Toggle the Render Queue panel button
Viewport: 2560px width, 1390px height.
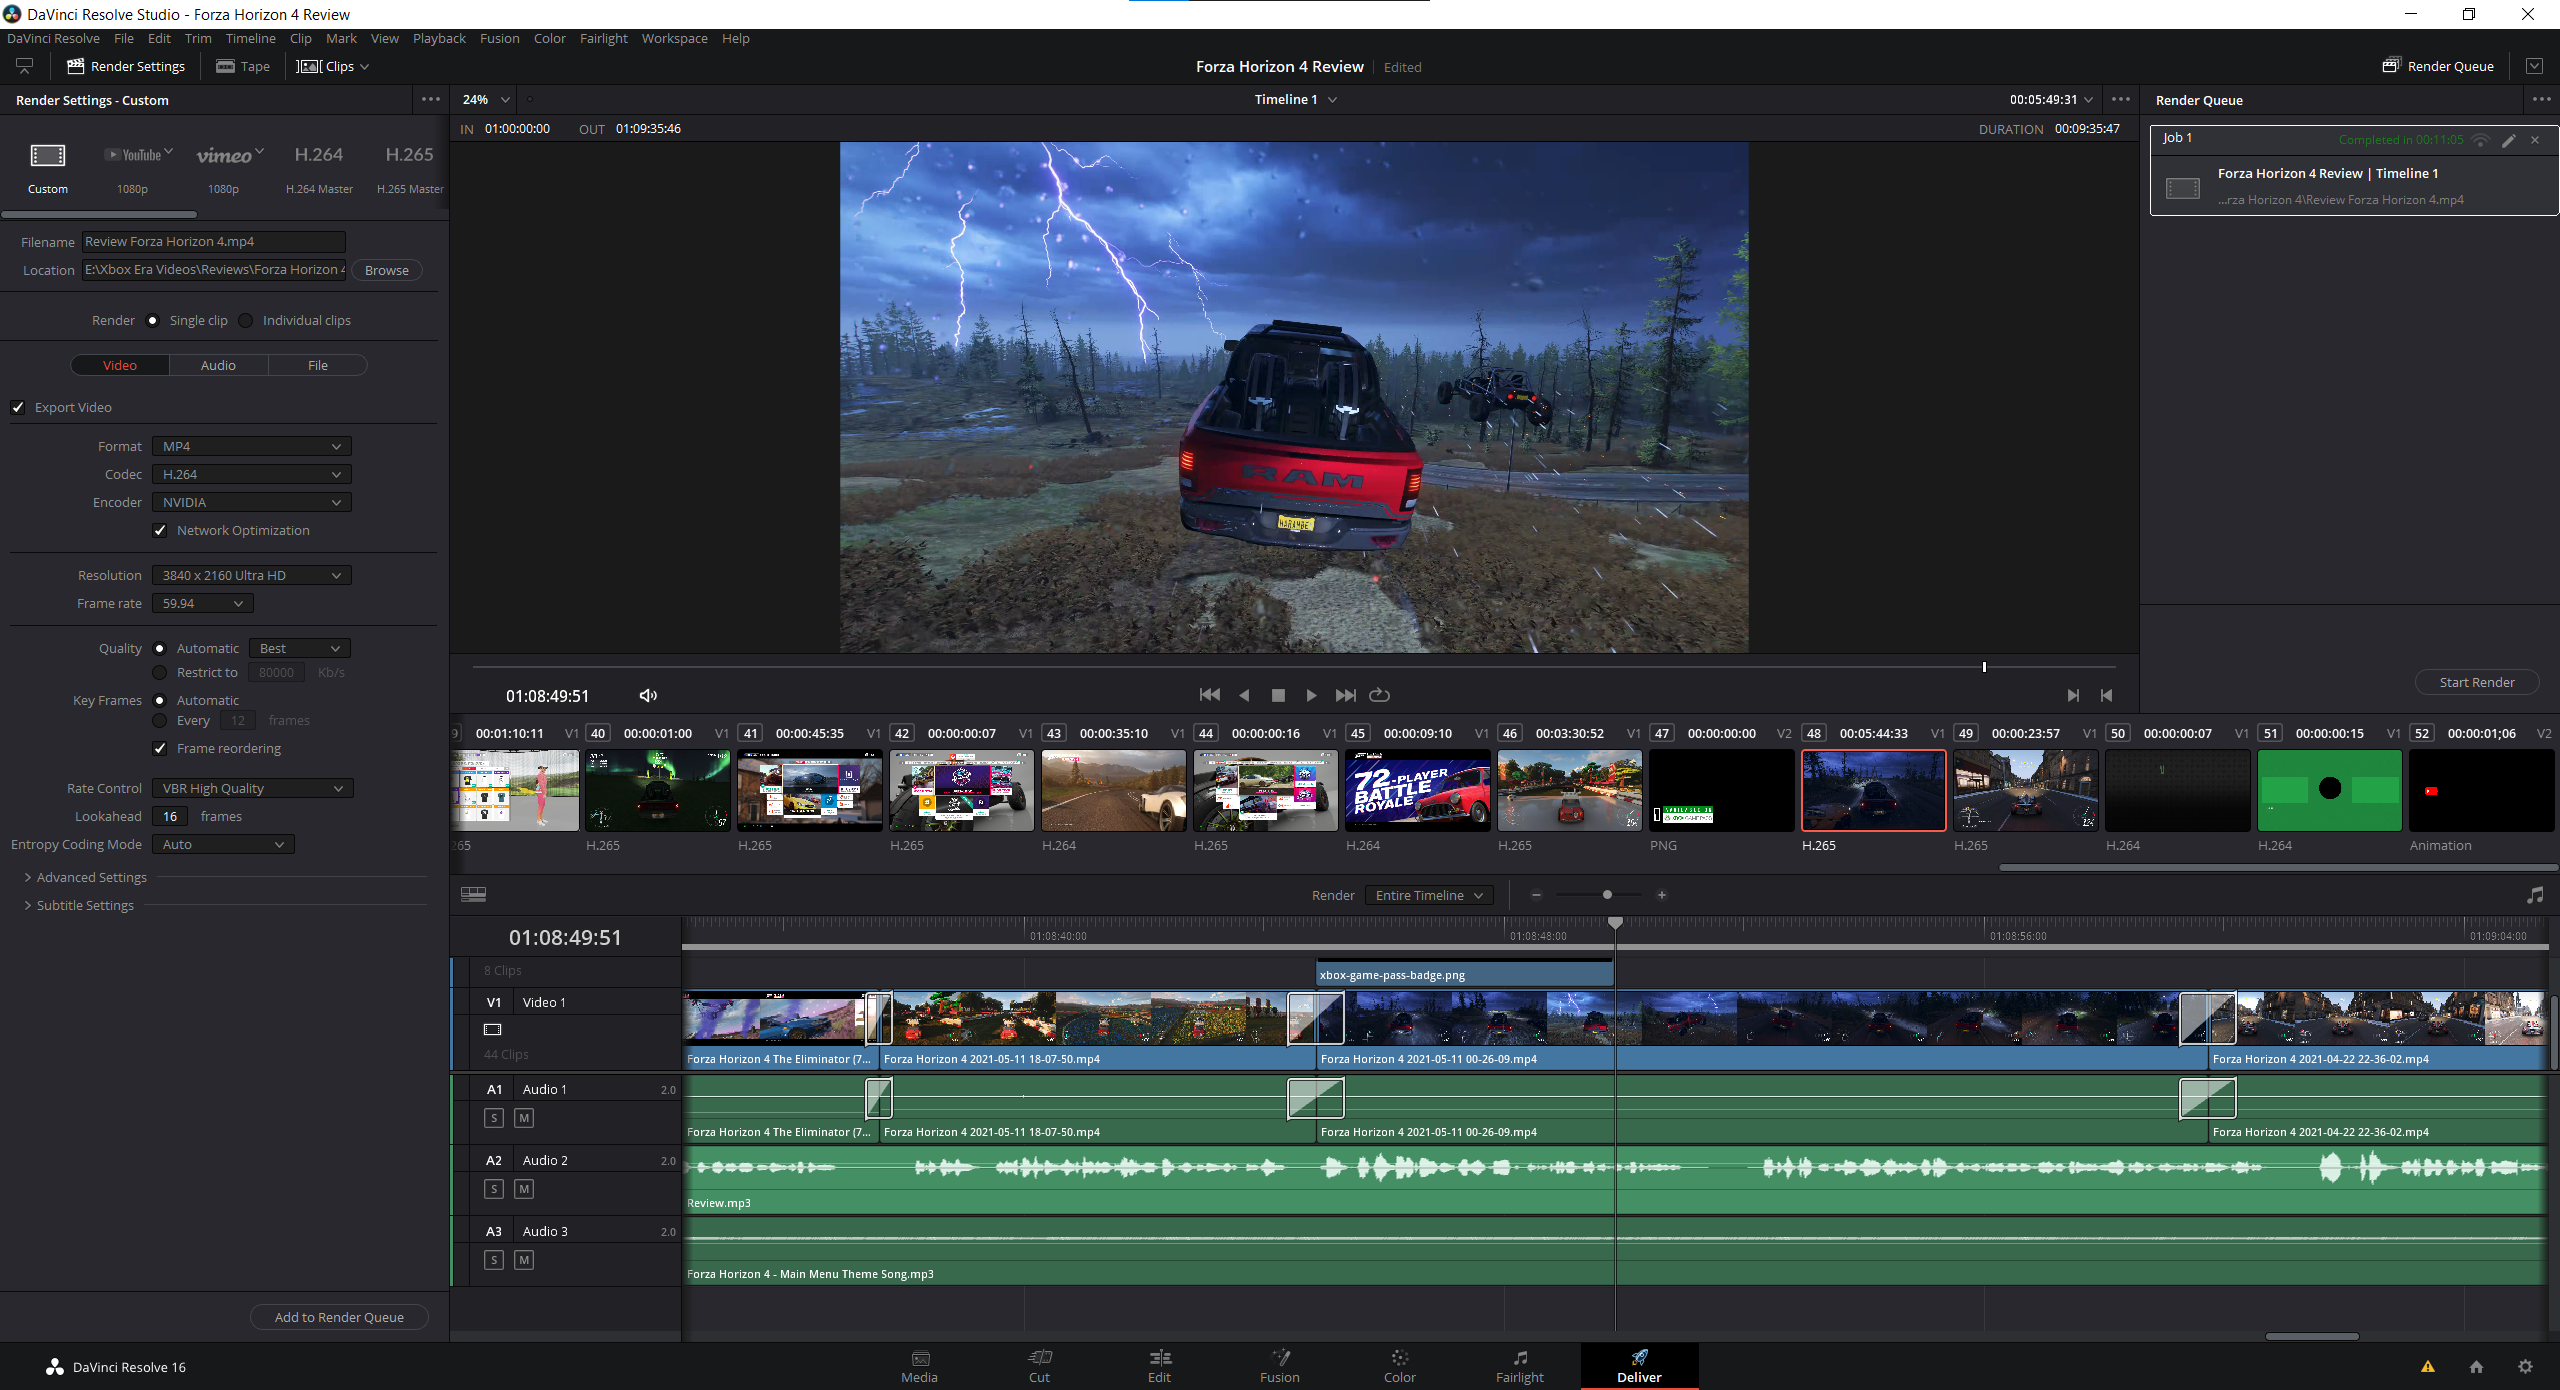[2438, 66]
